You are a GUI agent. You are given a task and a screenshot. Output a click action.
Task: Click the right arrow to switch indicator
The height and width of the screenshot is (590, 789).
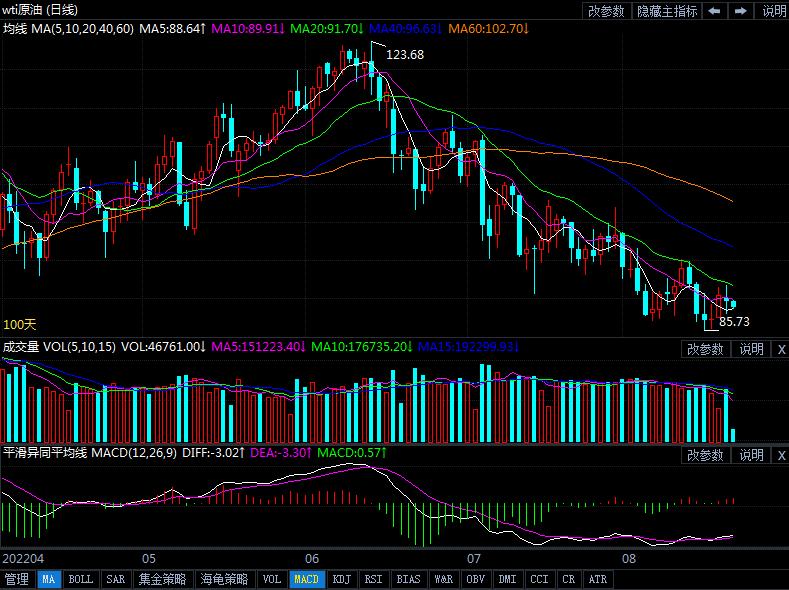point(742,11)
